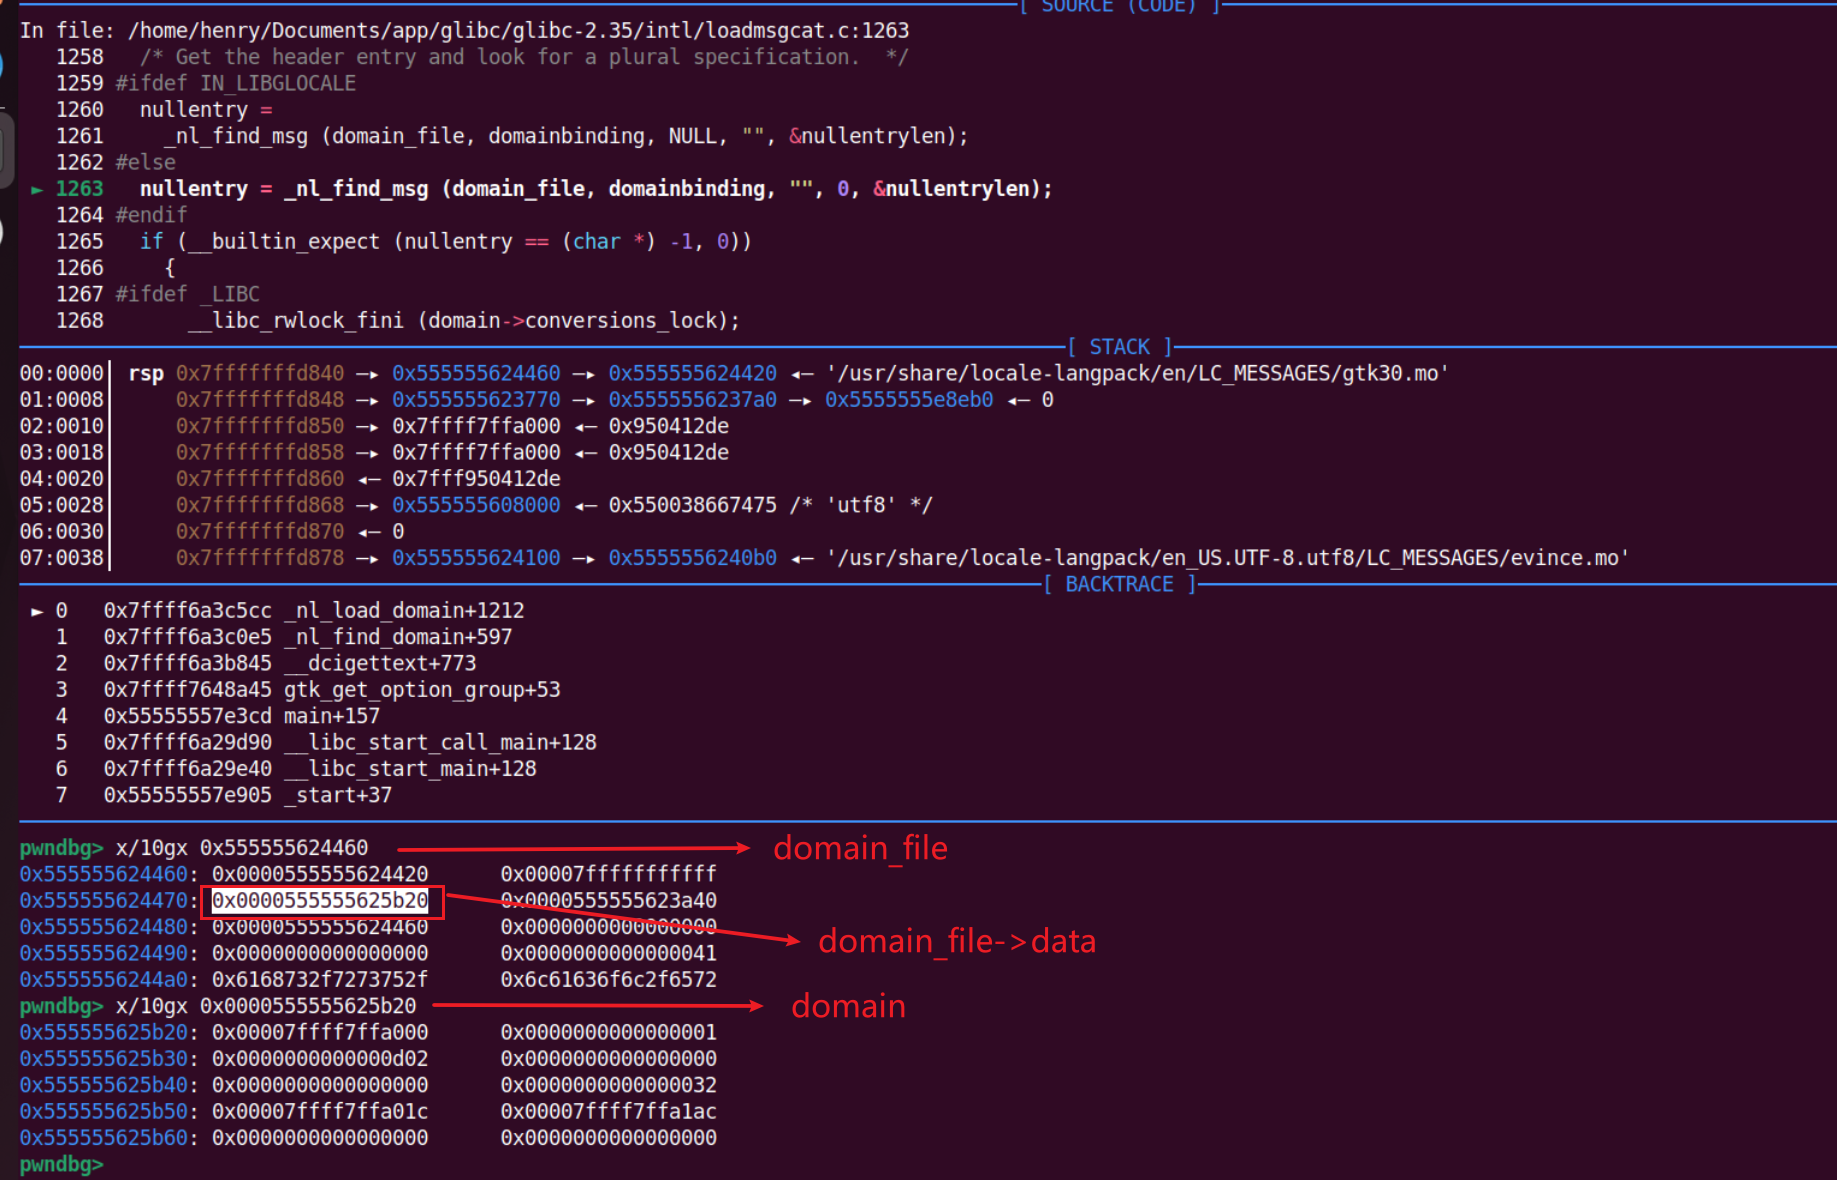Click the rsp register label

point(146,374)
